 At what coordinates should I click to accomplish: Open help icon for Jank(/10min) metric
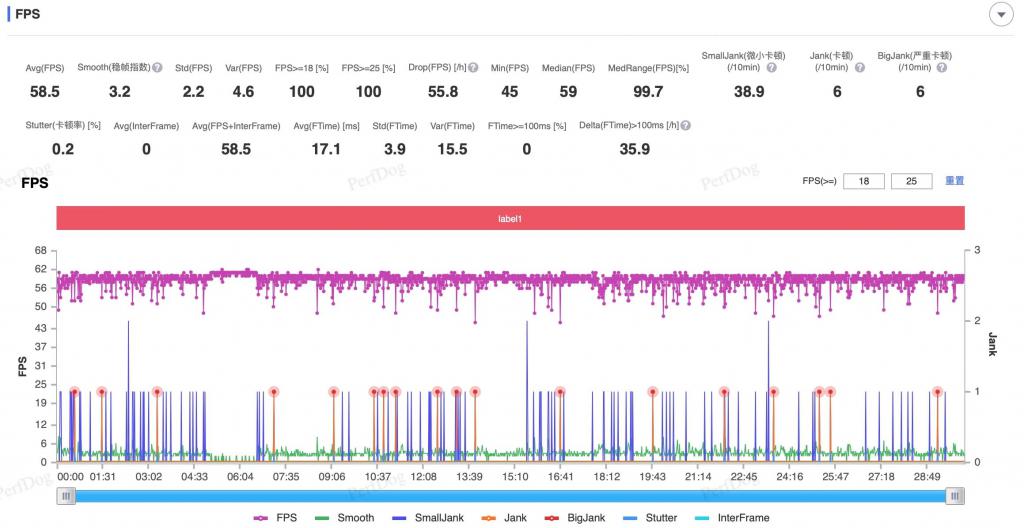[860, 67]
